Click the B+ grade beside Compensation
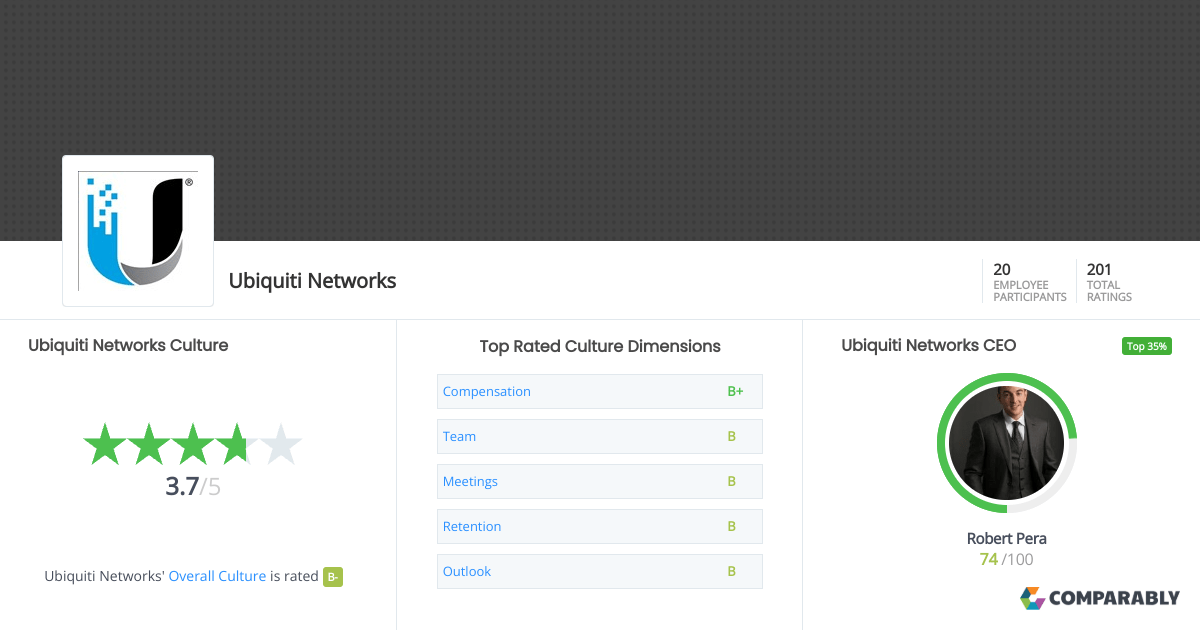Image resolution: width=1200 pixels, height=630 pixels. [x=735, y=391]
